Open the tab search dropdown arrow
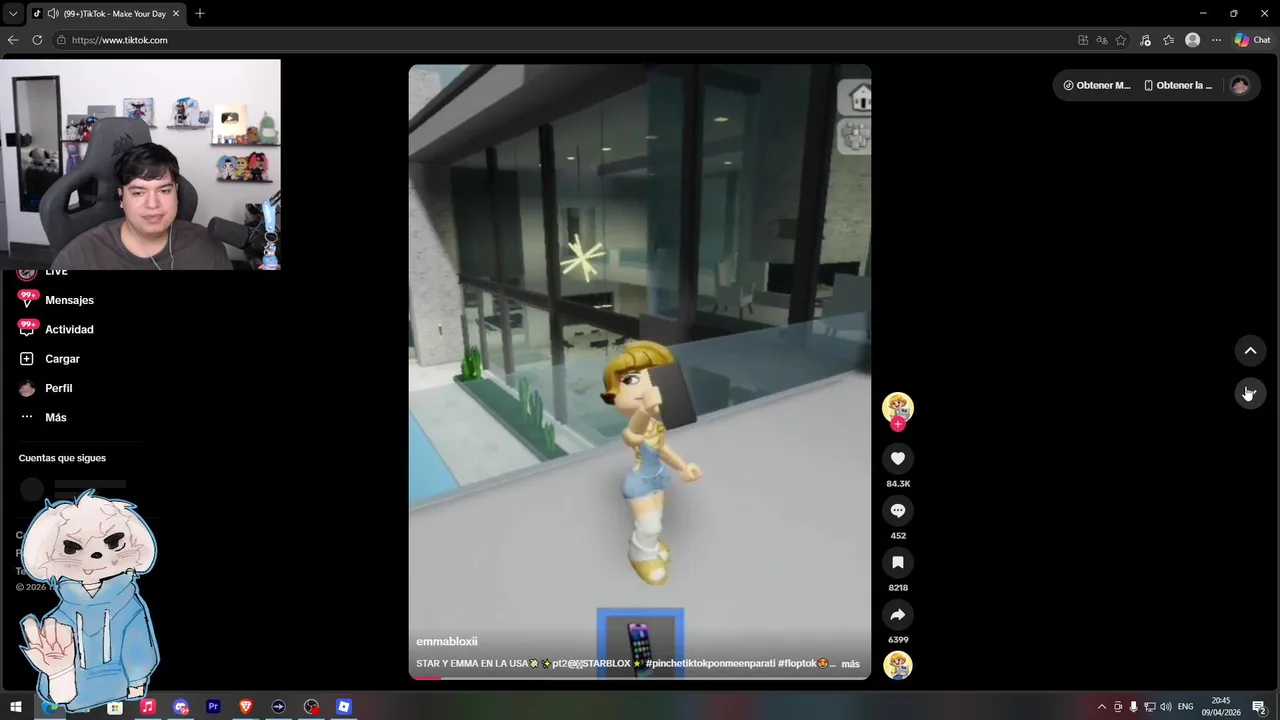This screenshot has width=1280, height=720. [12, 14]
